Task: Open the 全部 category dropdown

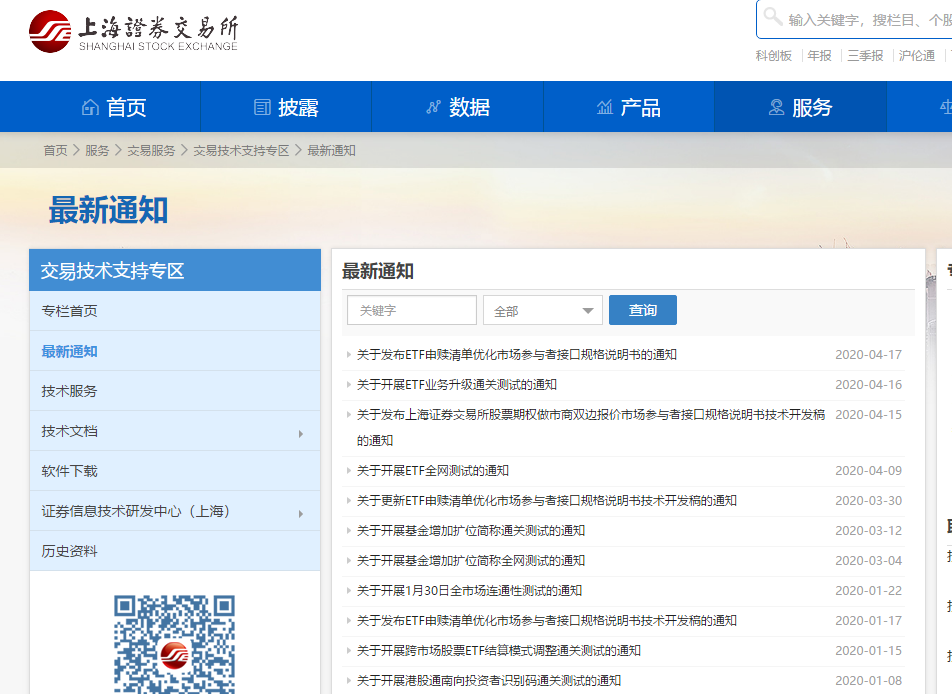Action: 543,310
